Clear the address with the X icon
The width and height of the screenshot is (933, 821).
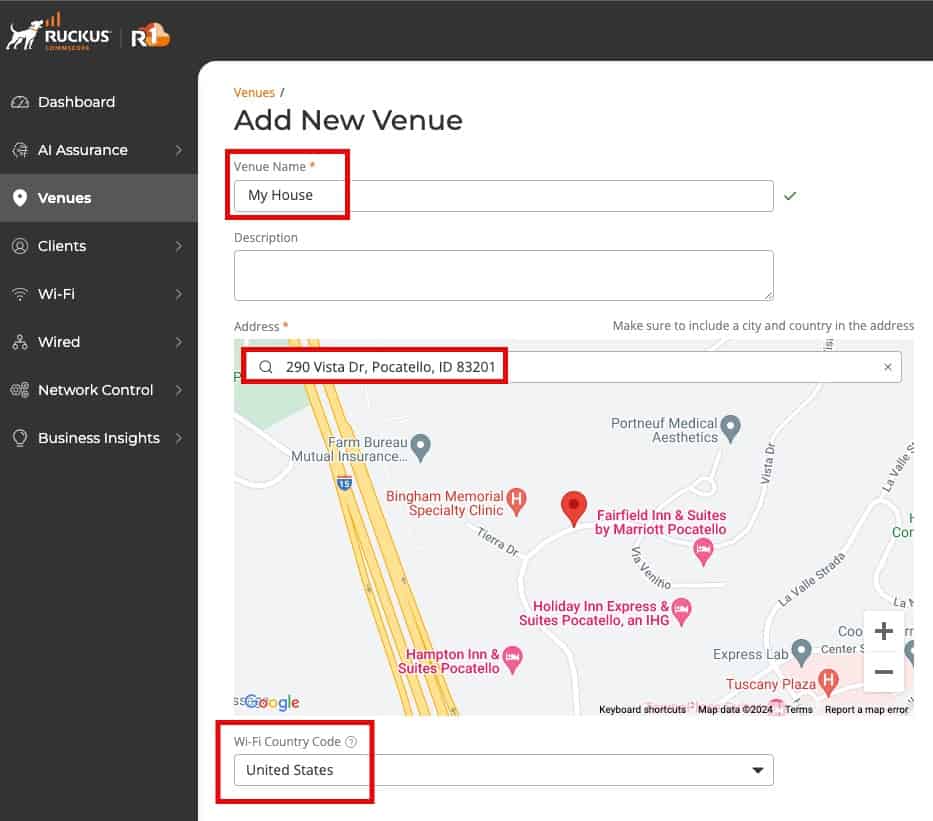click(x=887, y=367)
